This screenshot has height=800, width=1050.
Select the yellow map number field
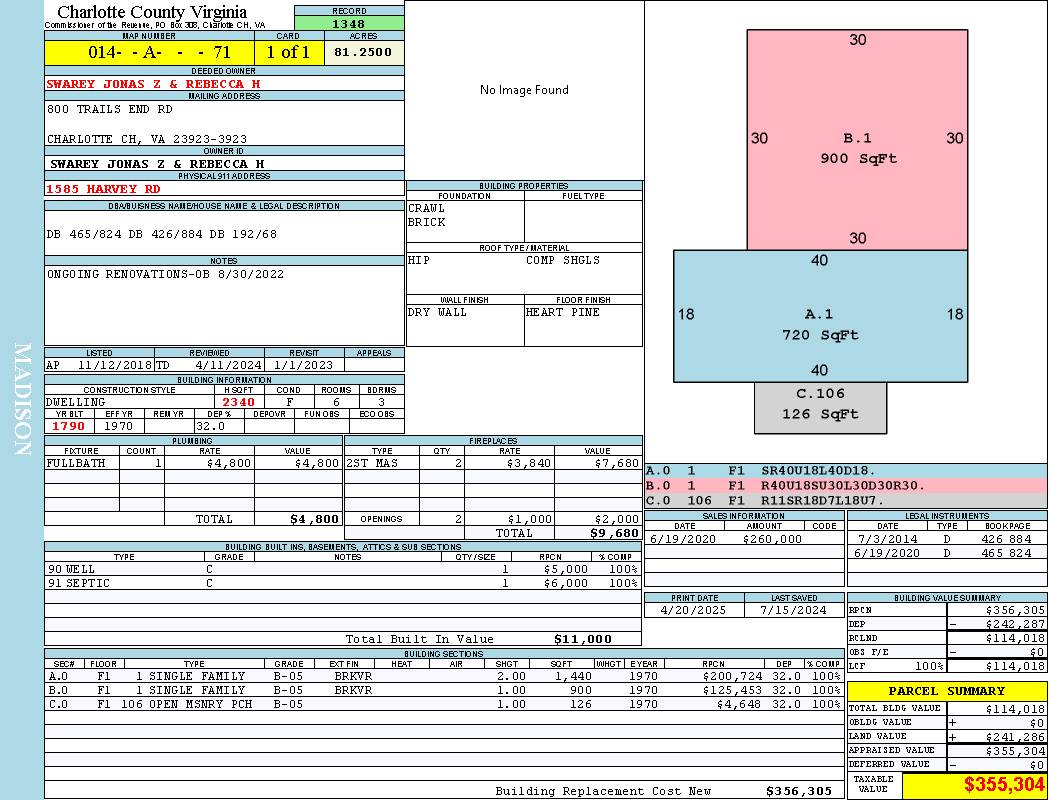click(149, 52)
